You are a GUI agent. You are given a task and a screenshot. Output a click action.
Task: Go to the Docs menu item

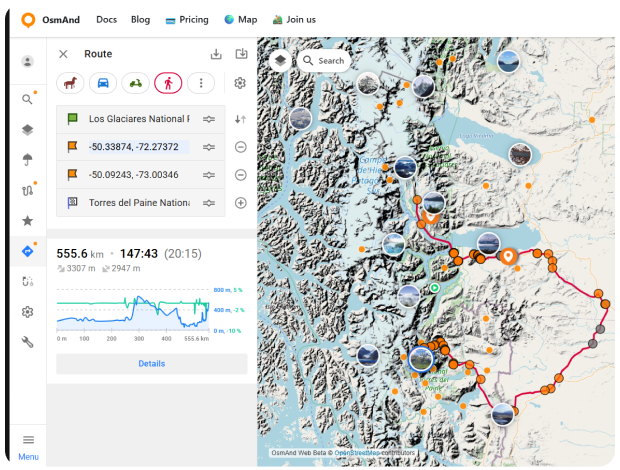click(106, 19)
